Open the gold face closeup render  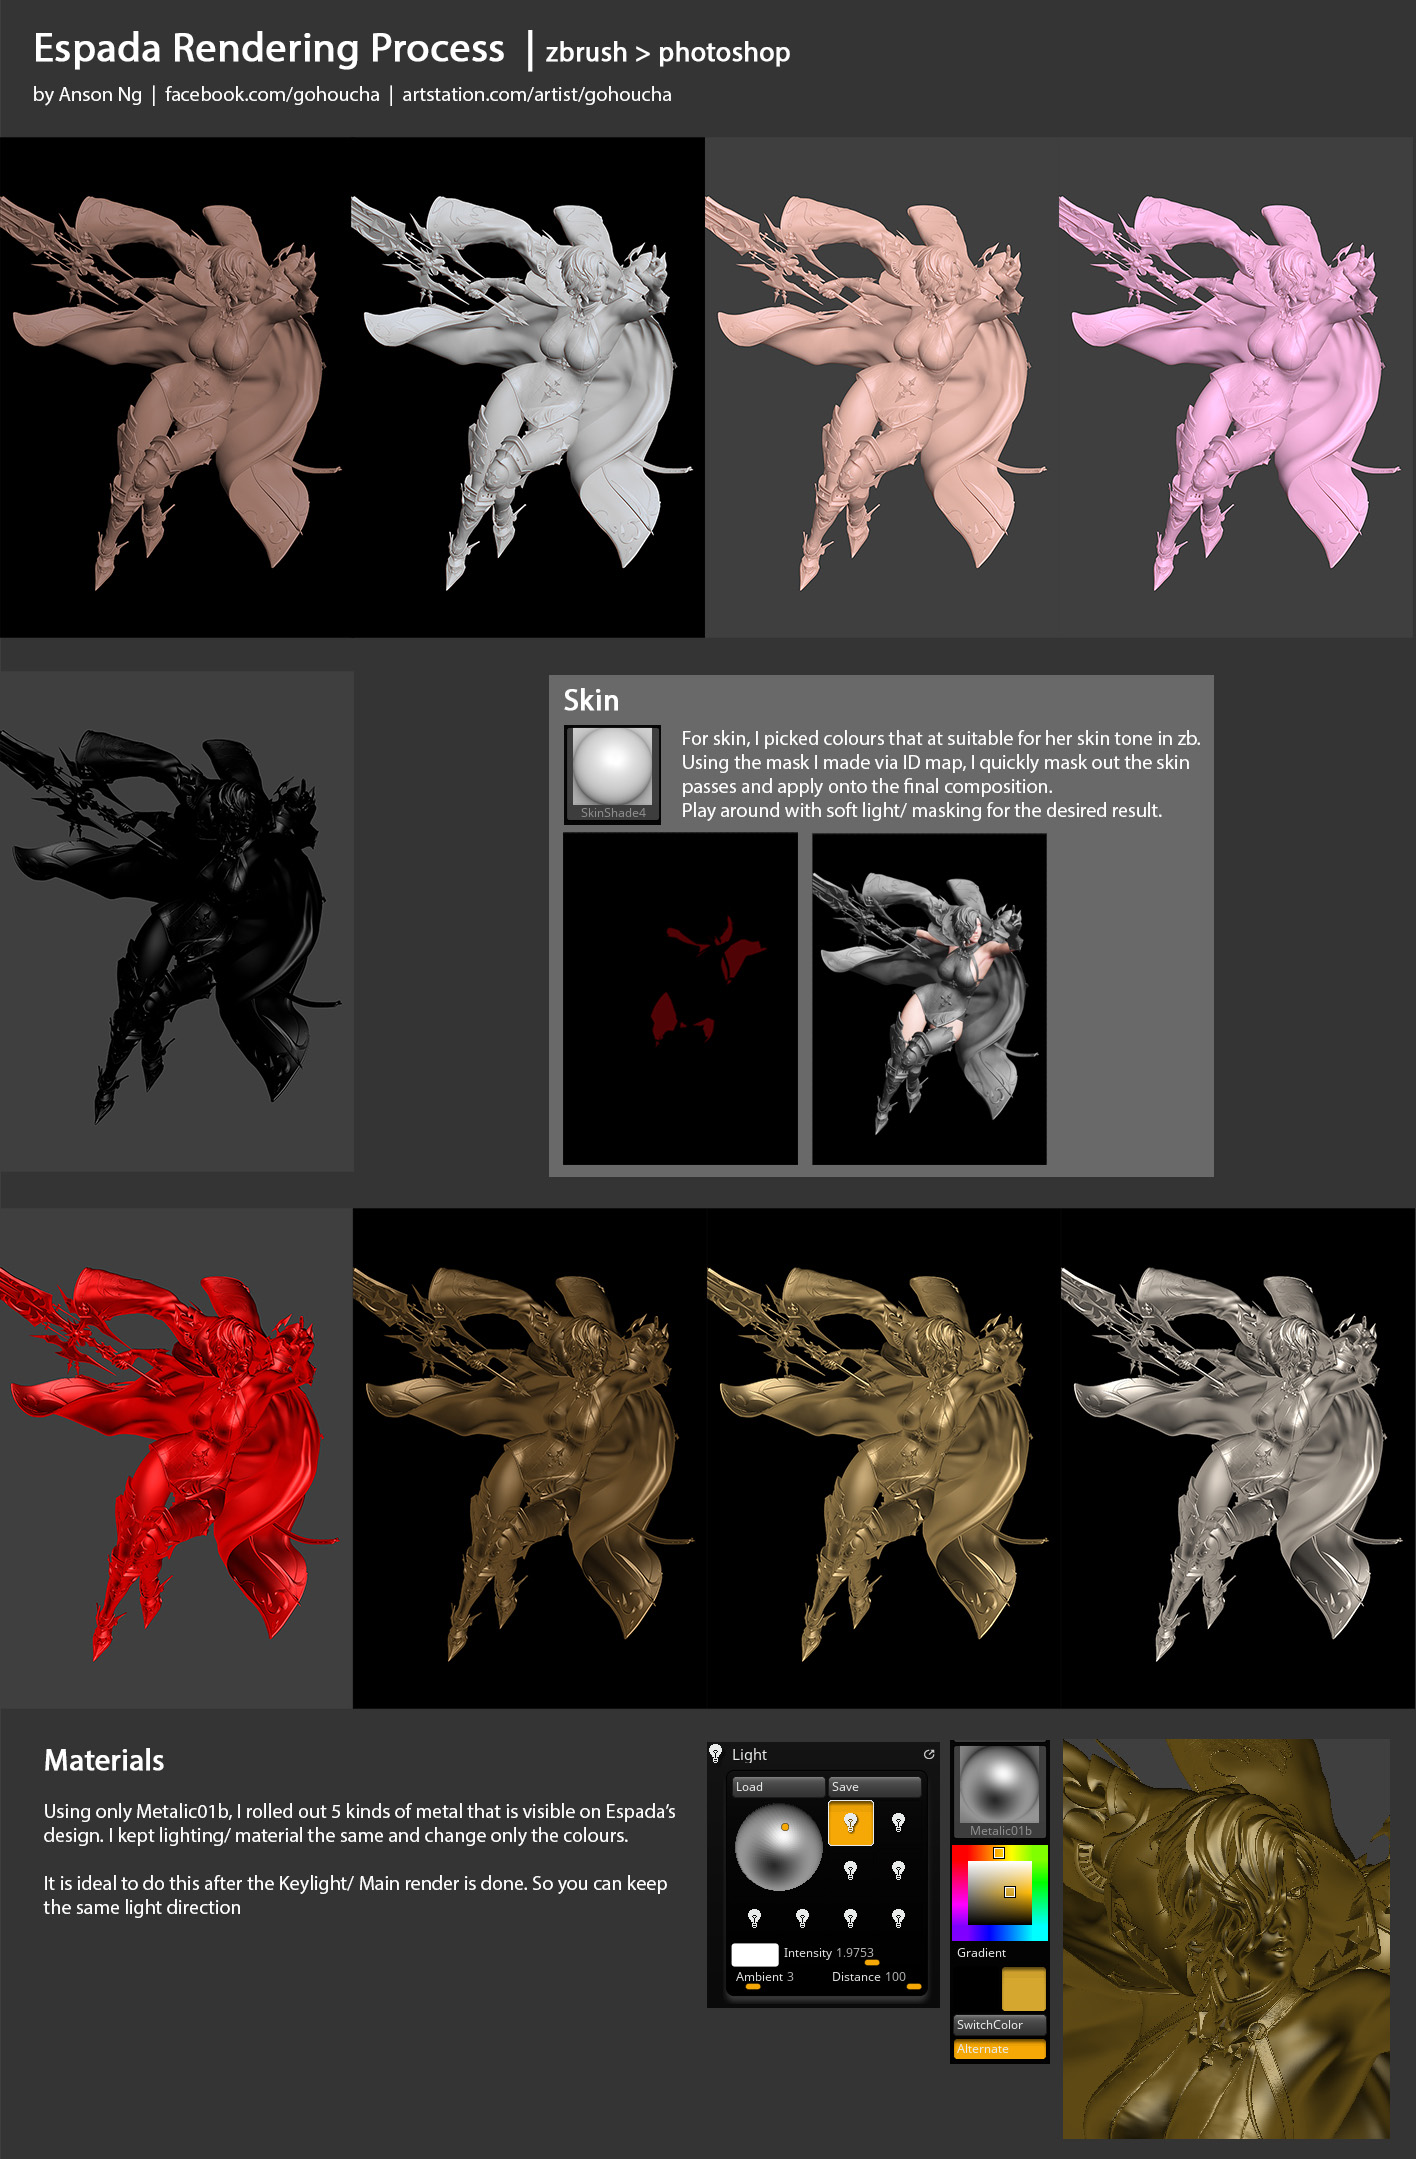pos(1226,1939)
